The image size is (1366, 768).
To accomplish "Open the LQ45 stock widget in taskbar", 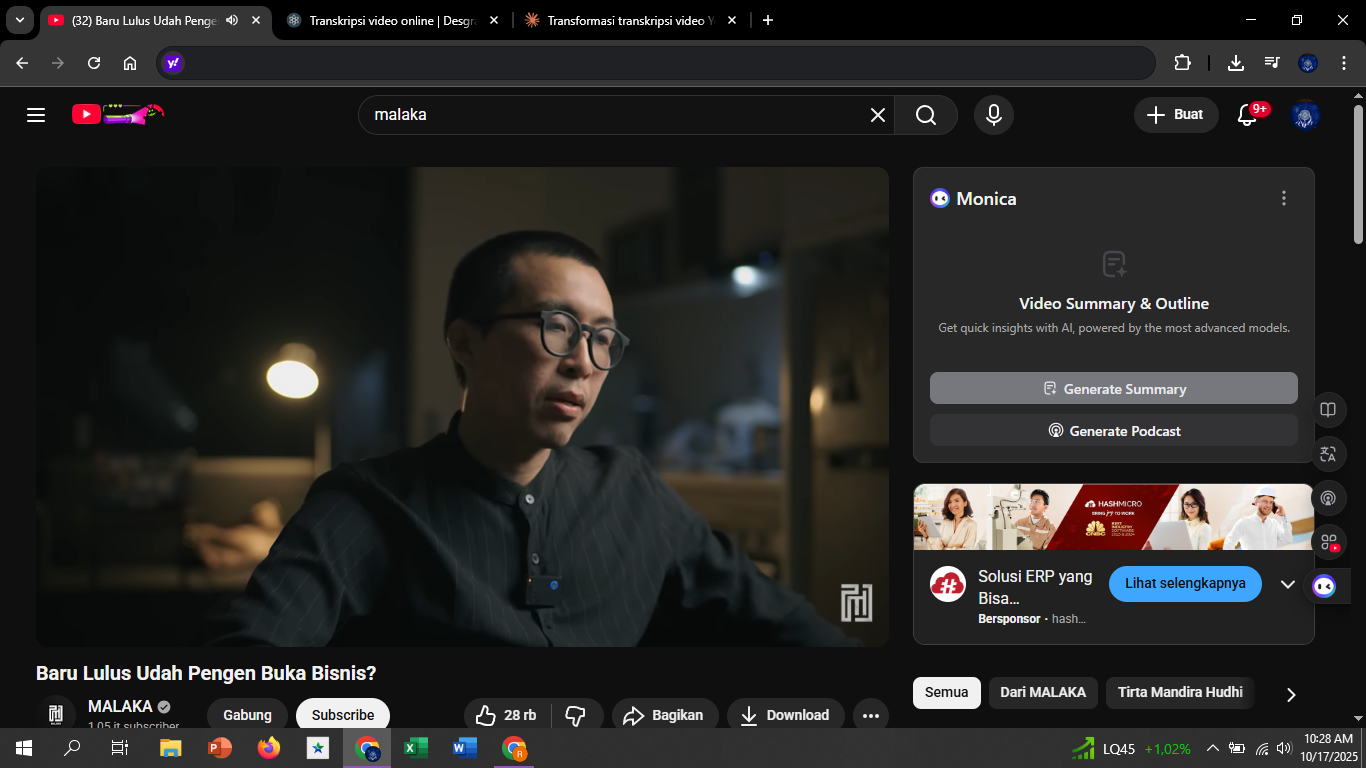I will pos(1130,748).
